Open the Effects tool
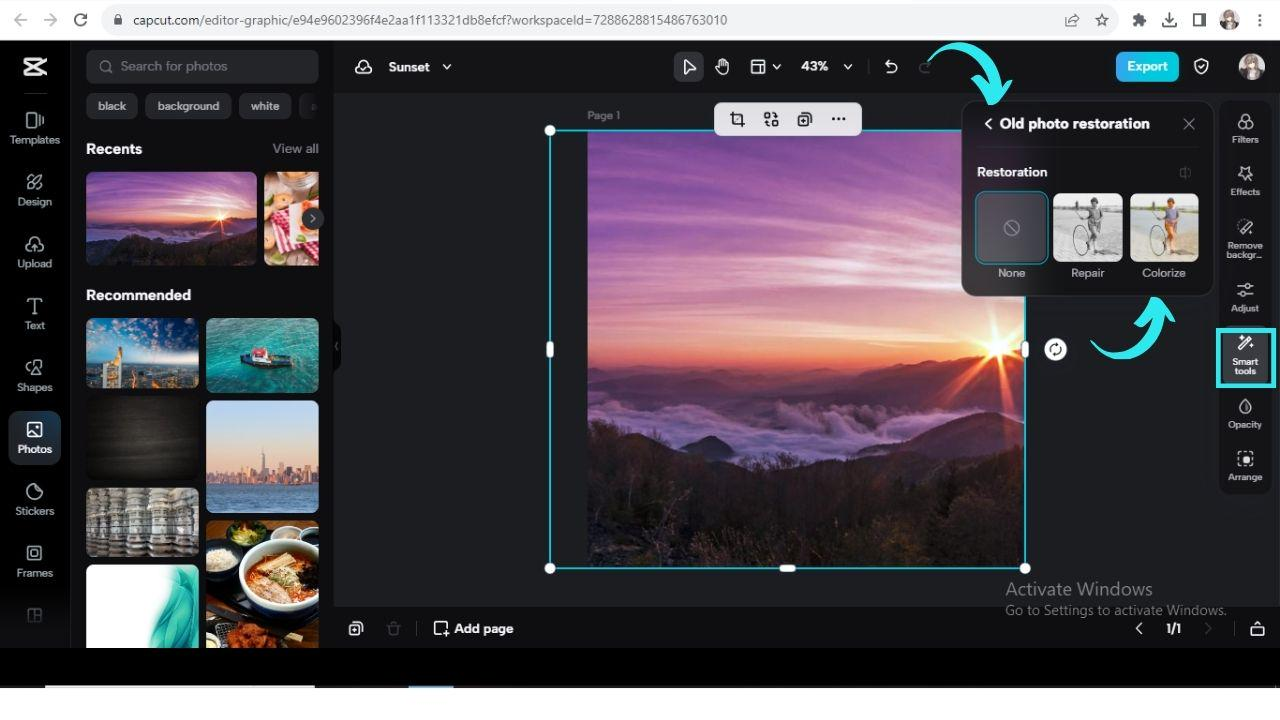Image resolution: width=1280 pixels, height=720 pixels. point(1245,181)
